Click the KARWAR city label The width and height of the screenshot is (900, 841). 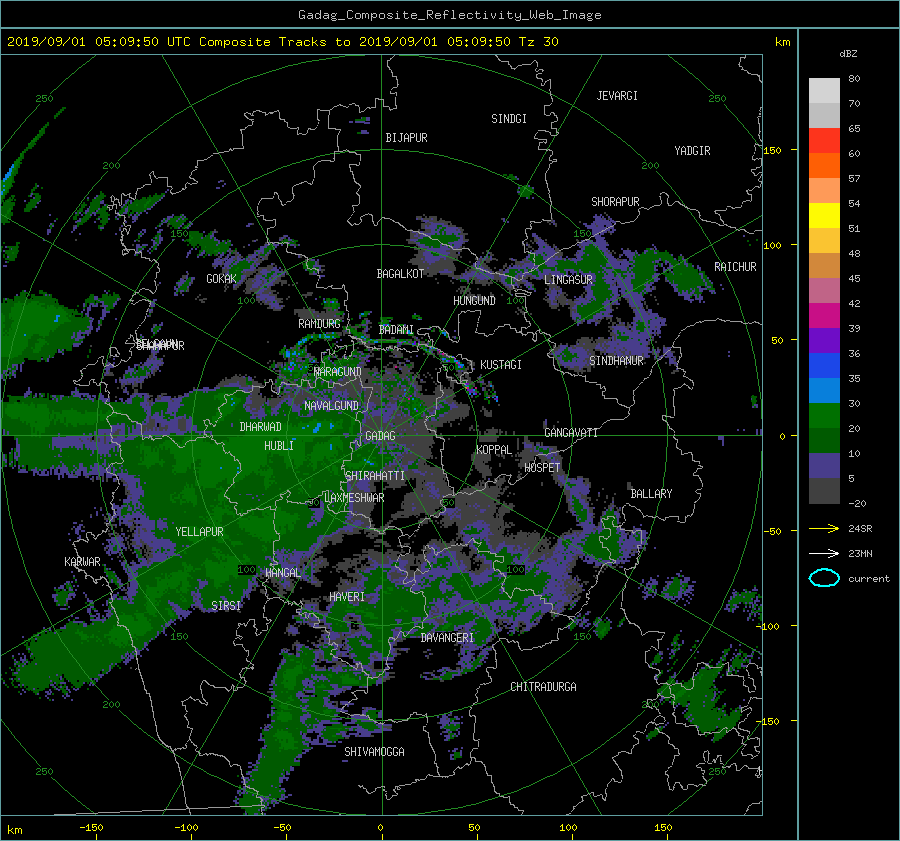(x=82, y=562)
